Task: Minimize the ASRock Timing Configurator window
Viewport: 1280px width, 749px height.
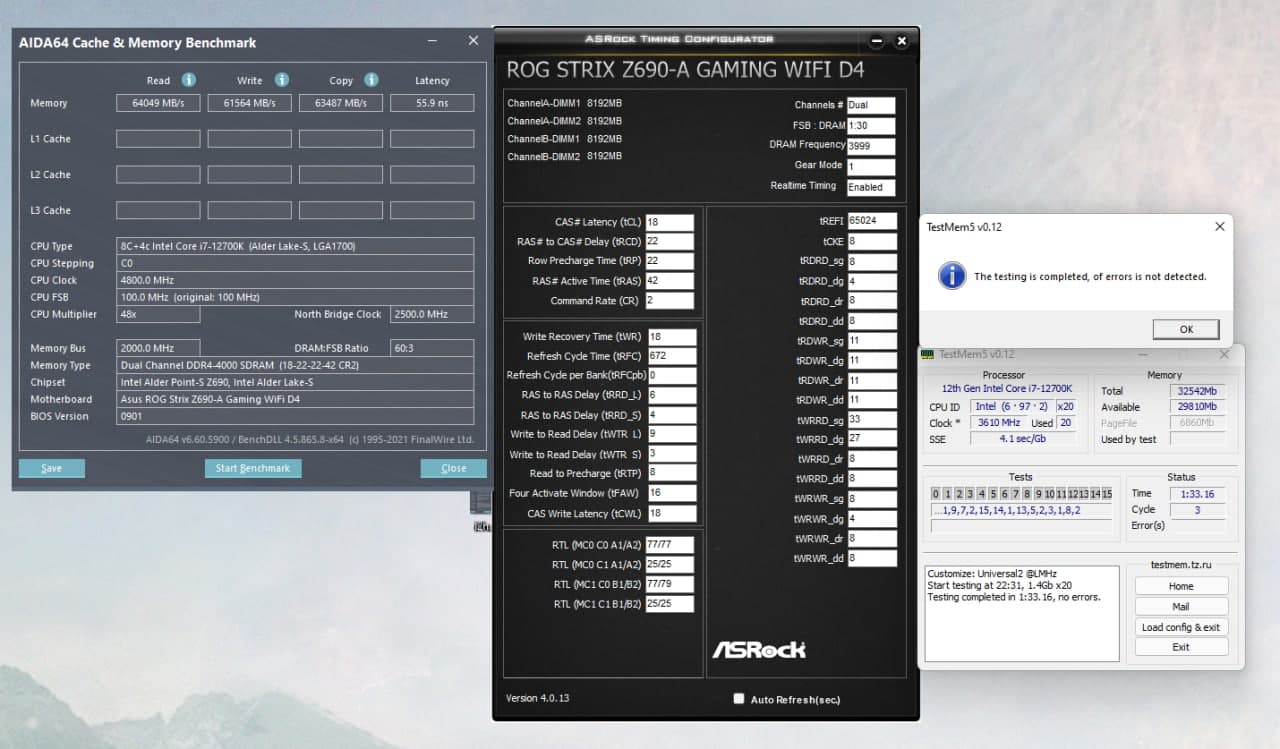Action: pos(877,41)
